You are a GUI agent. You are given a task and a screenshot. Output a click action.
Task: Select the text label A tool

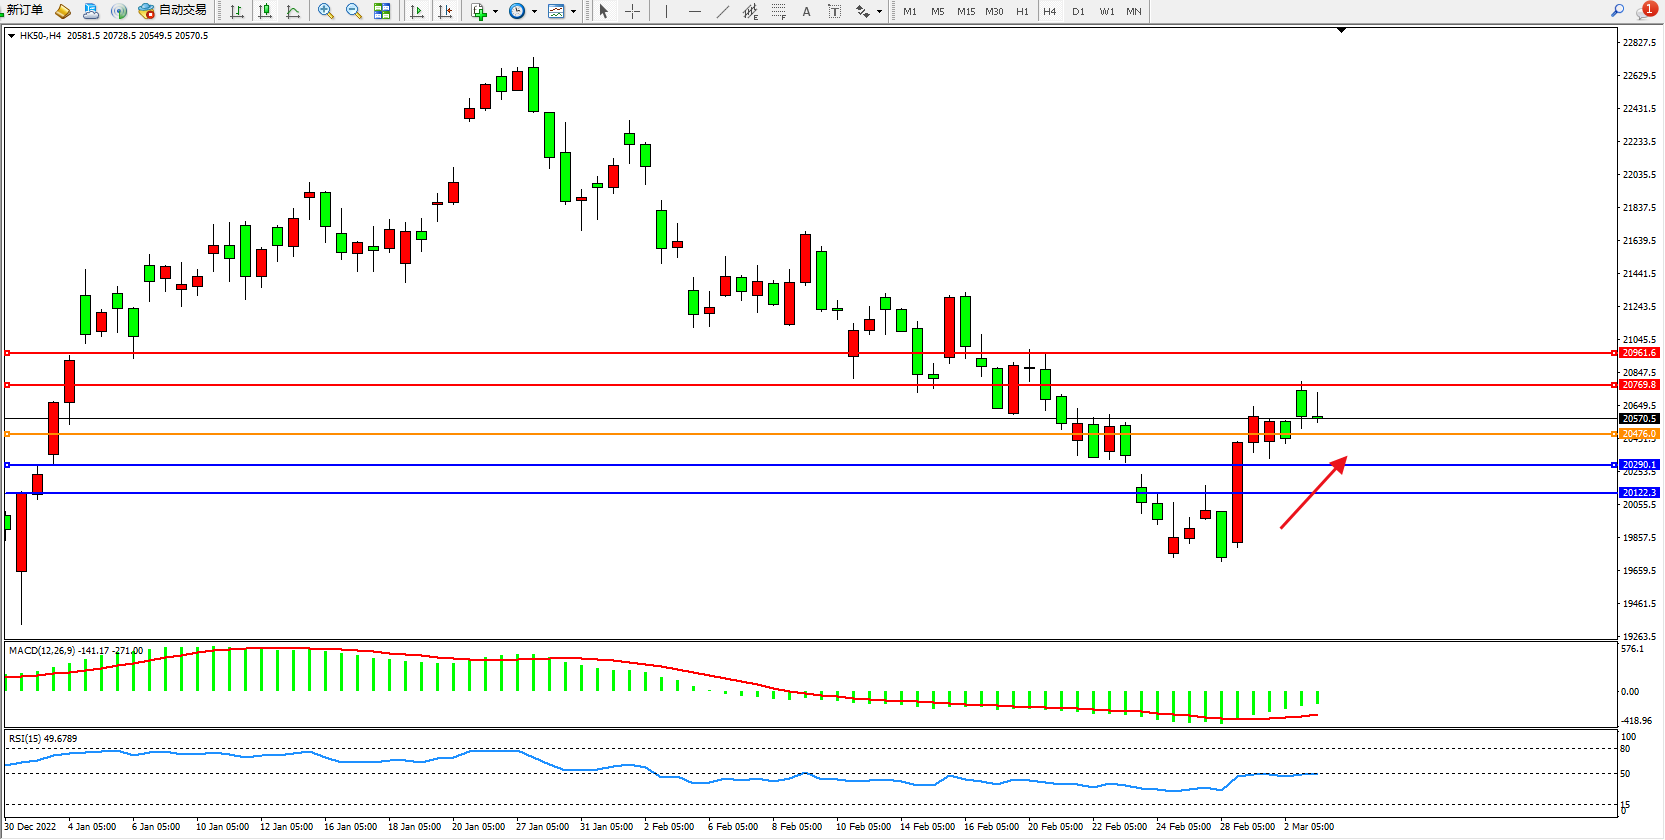coord(806,11)
